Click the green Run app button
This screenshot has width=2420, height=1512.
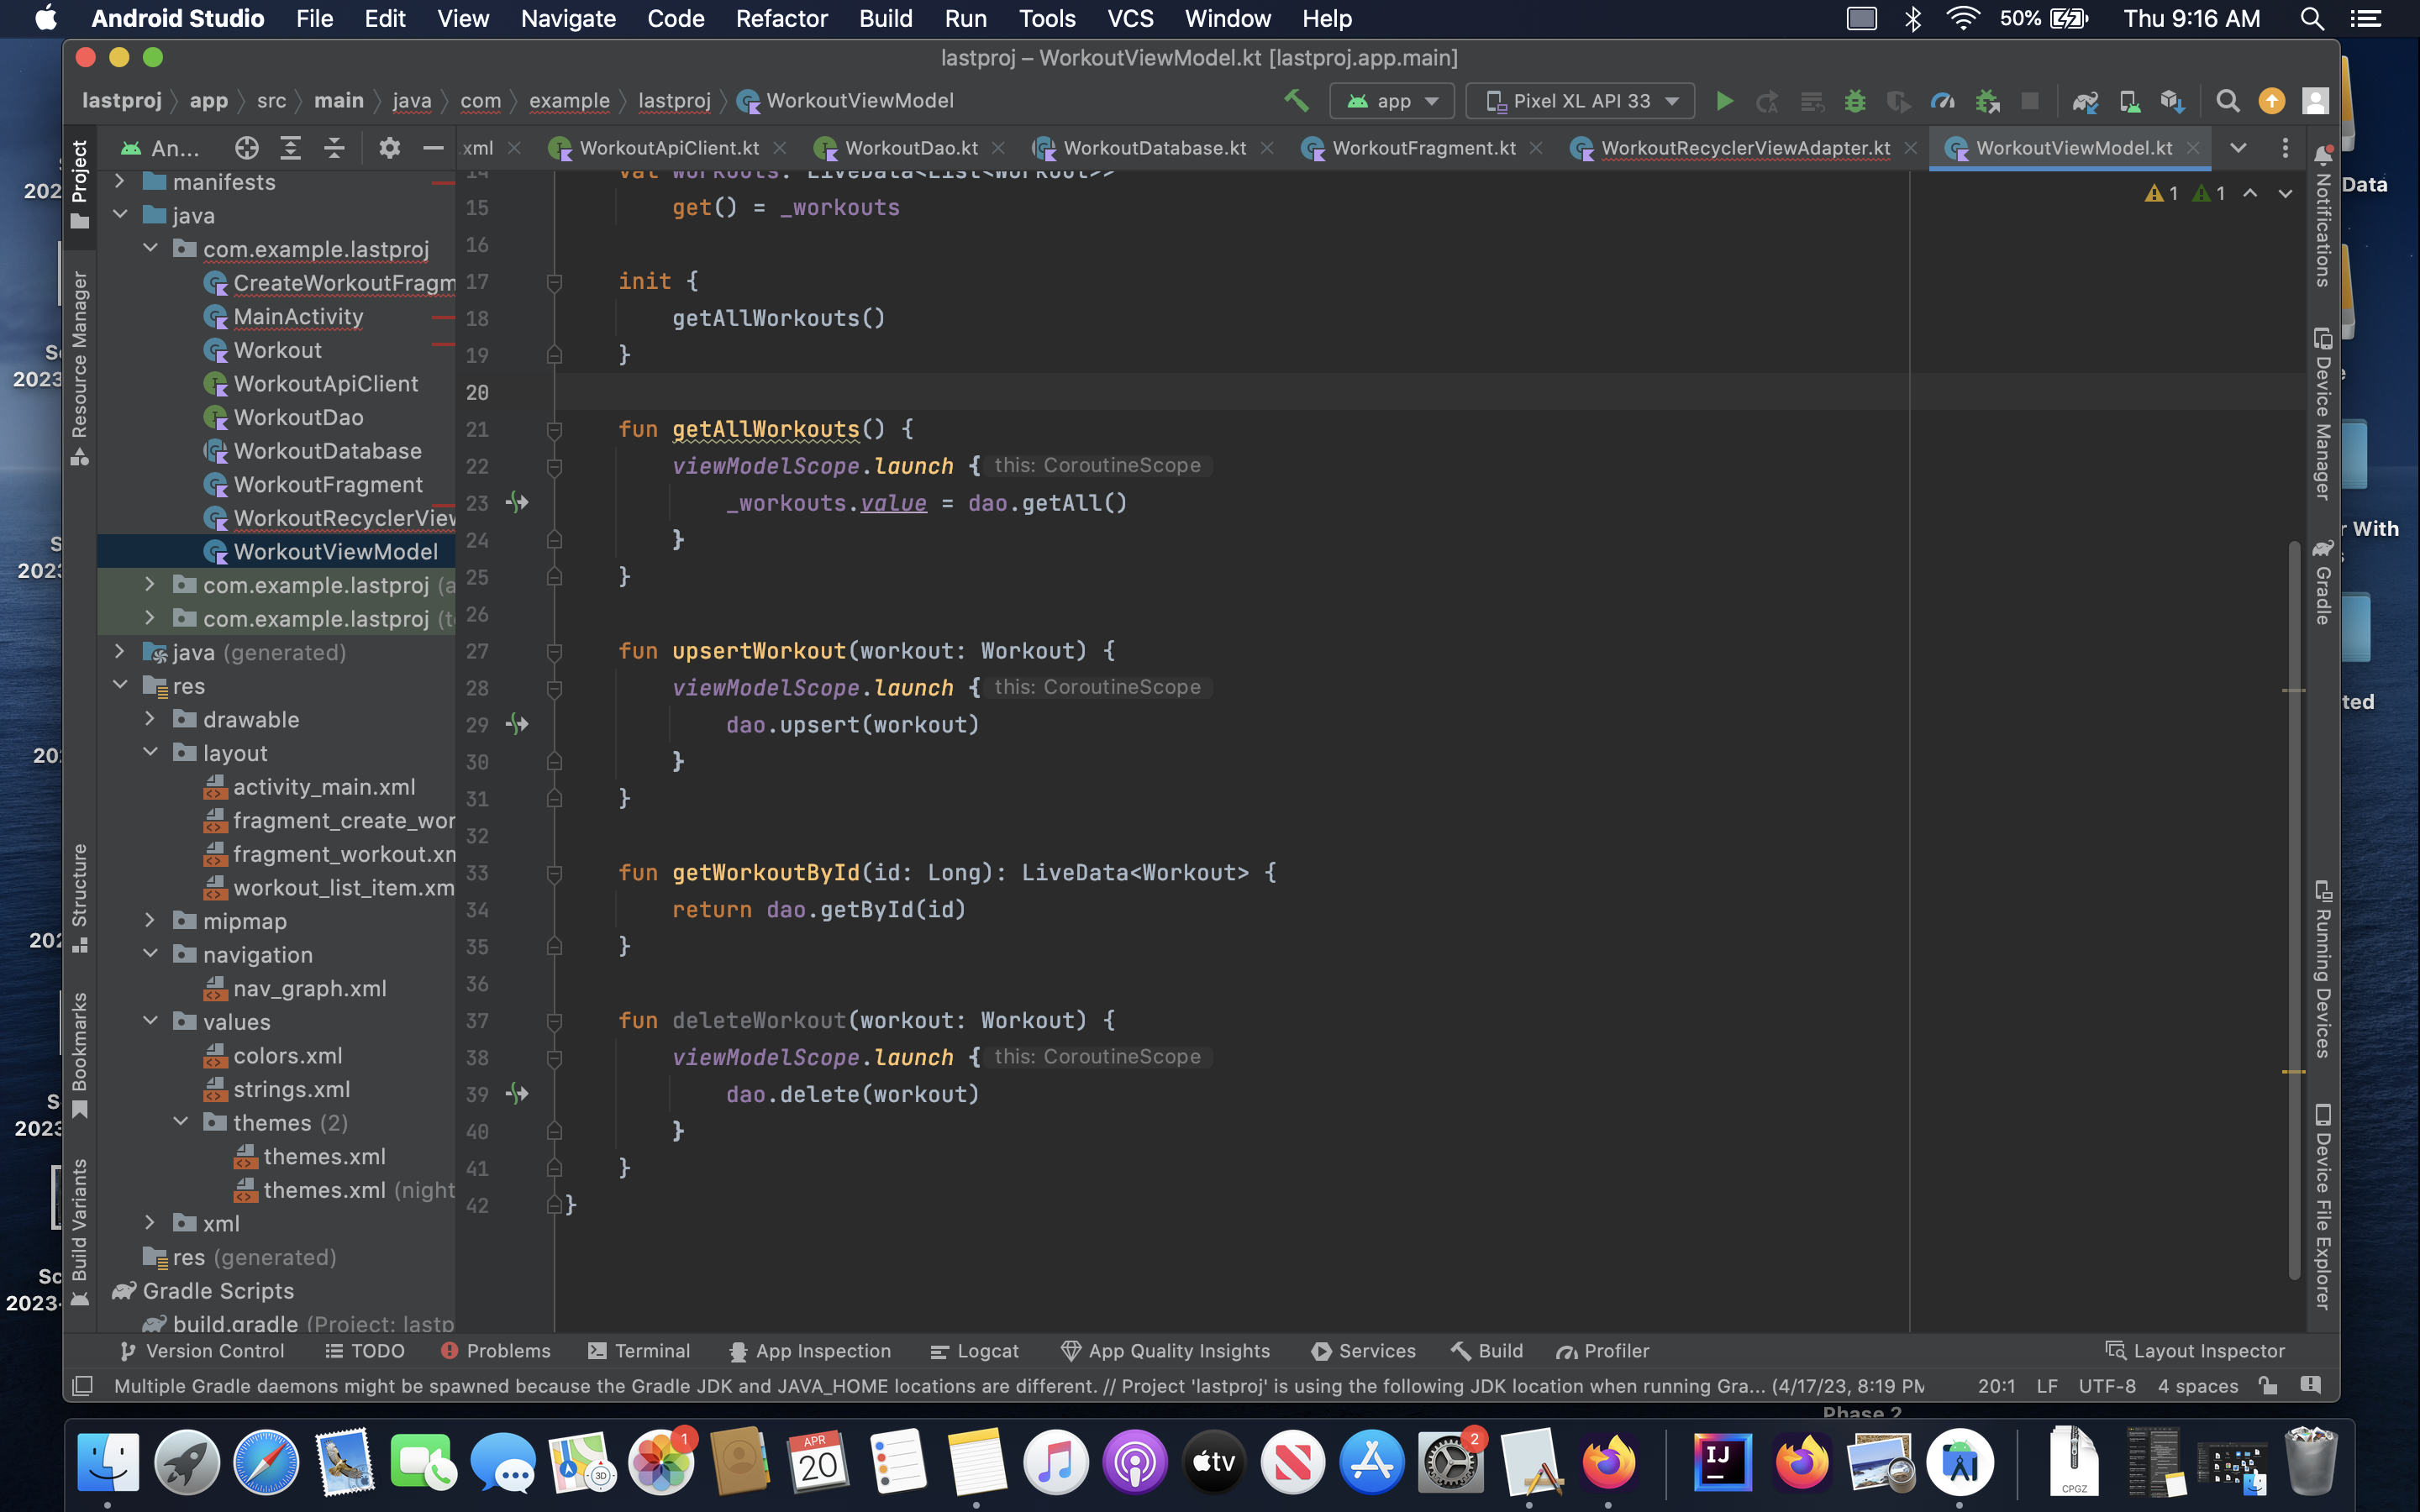pos(1724,101)
